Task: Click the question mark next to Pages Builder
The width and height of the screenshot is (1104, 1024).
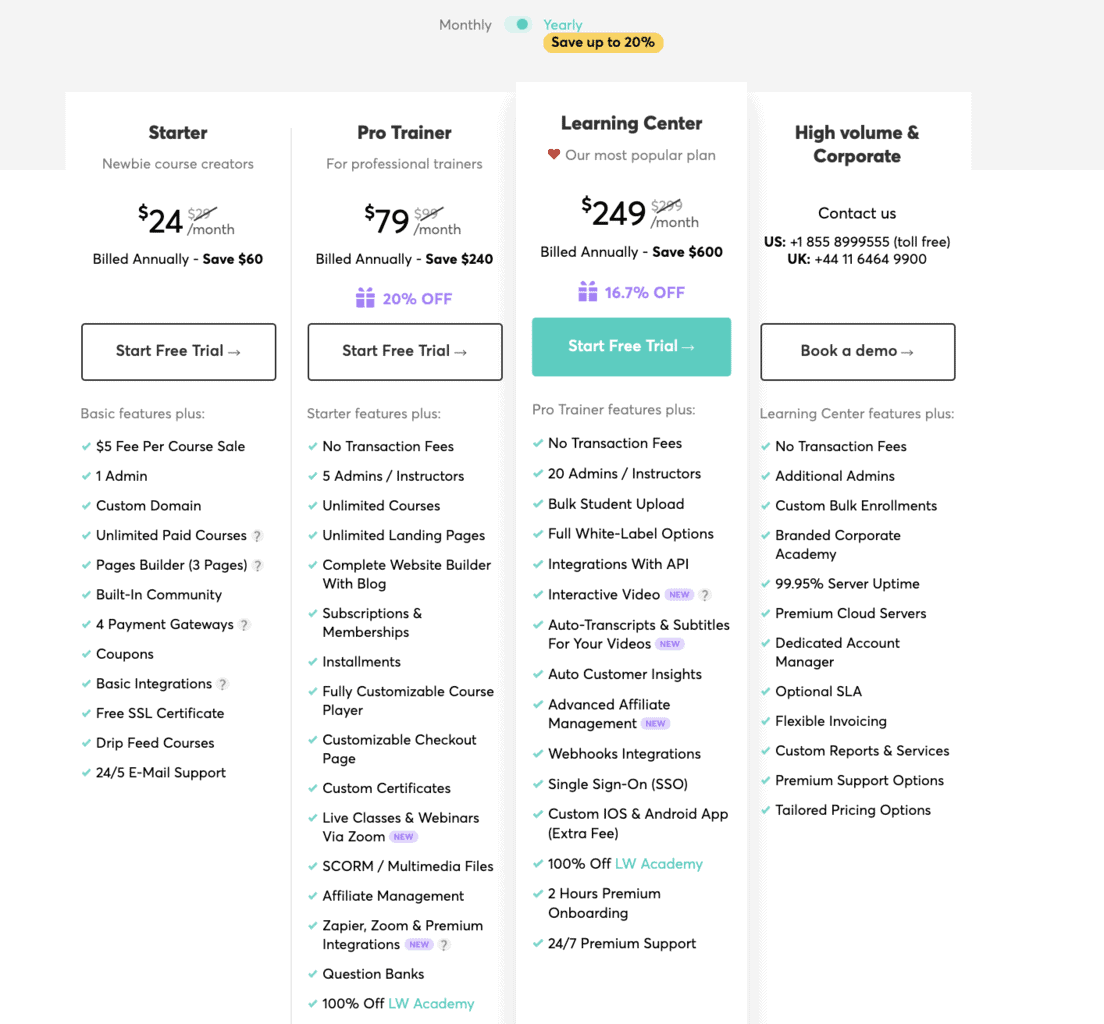Action: [x=259, y=566]
